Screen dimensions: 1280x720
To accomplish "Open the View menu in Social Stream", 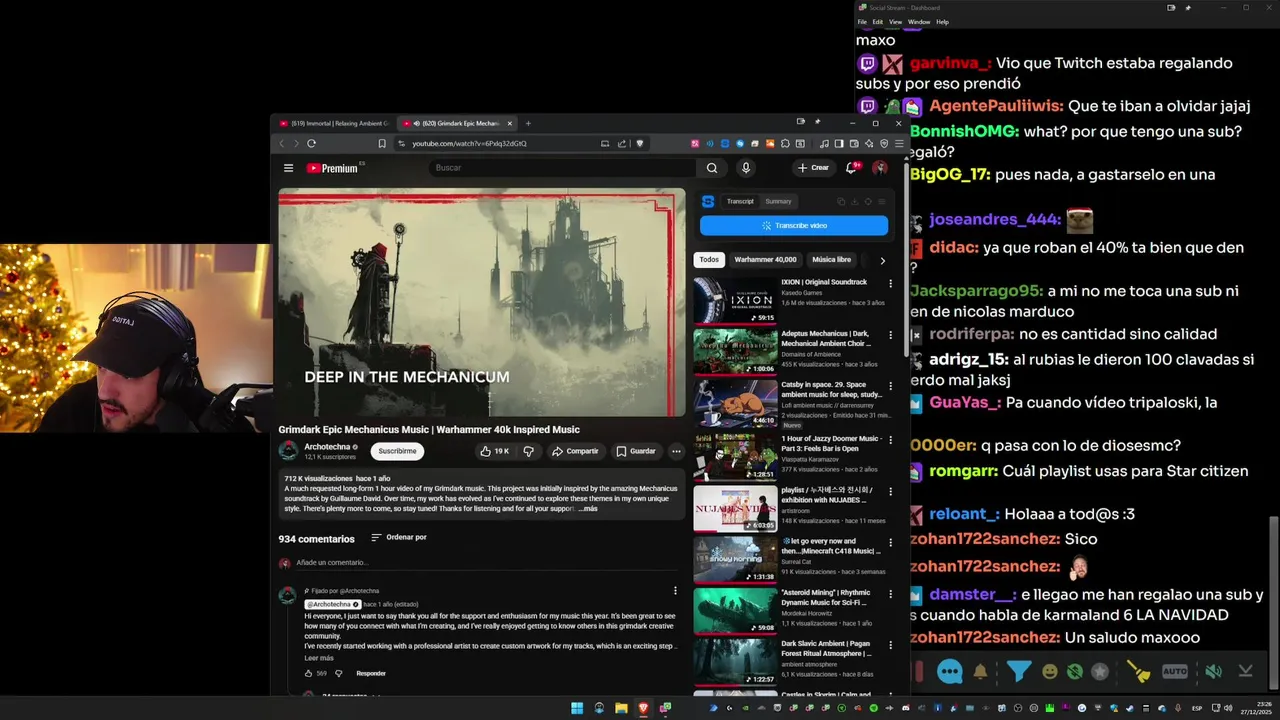I will pos(895,22).
